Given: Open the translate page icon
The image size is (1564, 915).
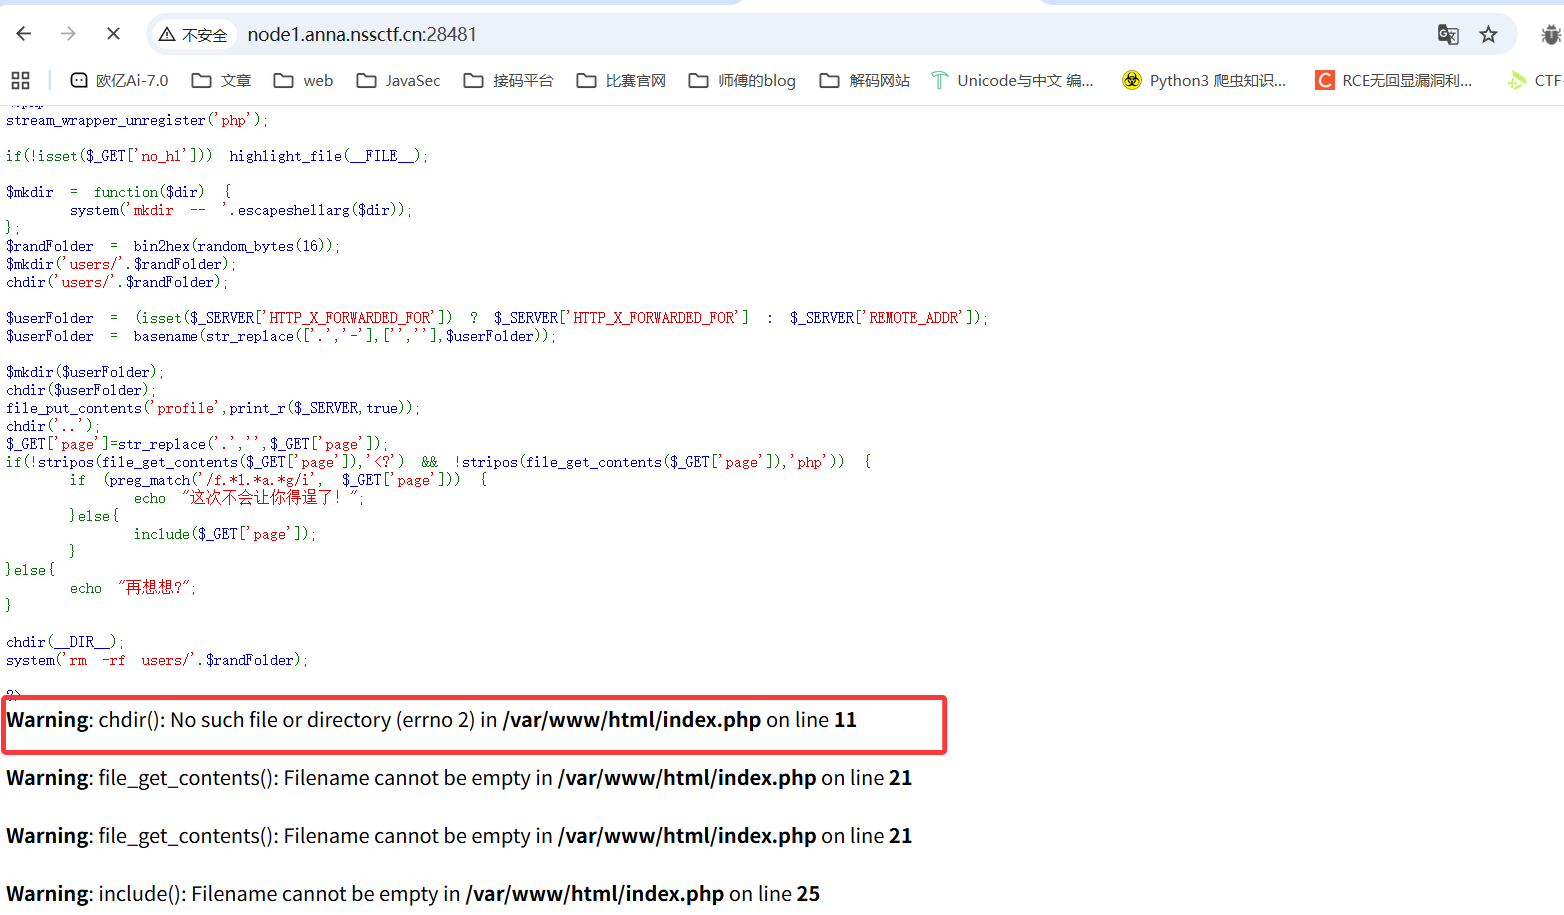Looking at the screenshot, I should 1447,35.
